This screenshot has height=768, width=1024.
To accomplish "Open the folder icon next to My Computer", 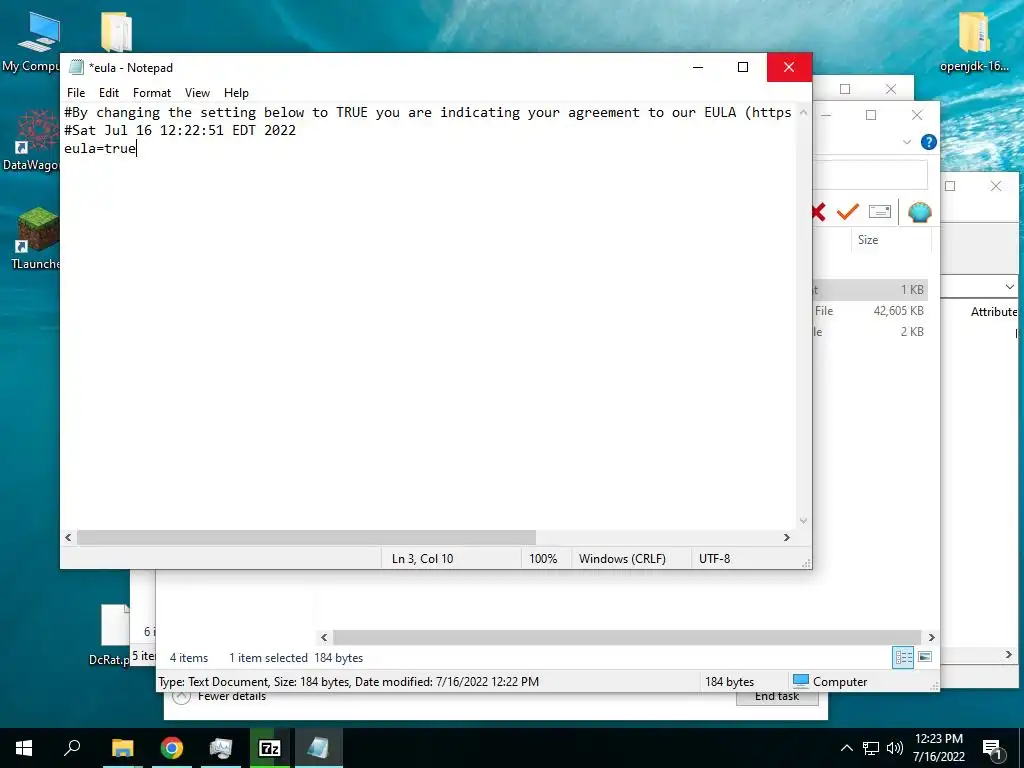I will [116, 31].
